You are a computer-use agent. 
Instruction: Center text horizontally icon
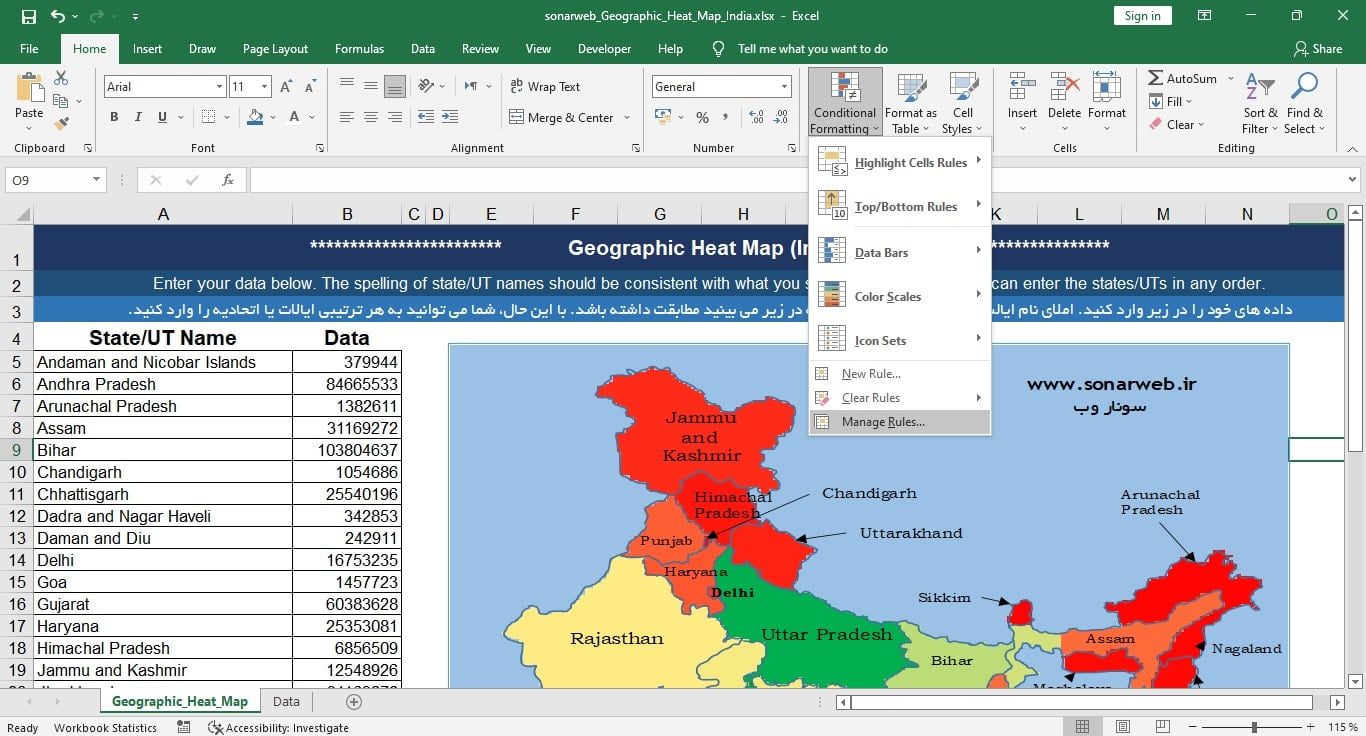tap(371, 117)
